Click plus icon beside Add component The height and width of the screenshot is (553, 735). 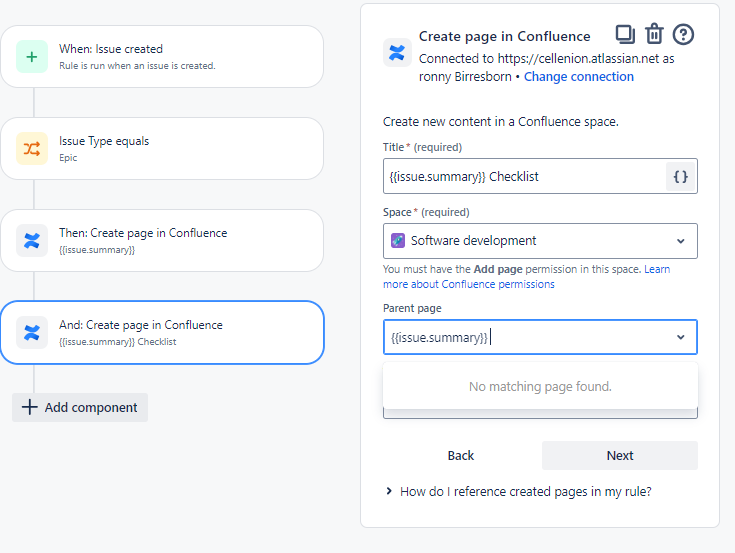[x=30, y=407]
